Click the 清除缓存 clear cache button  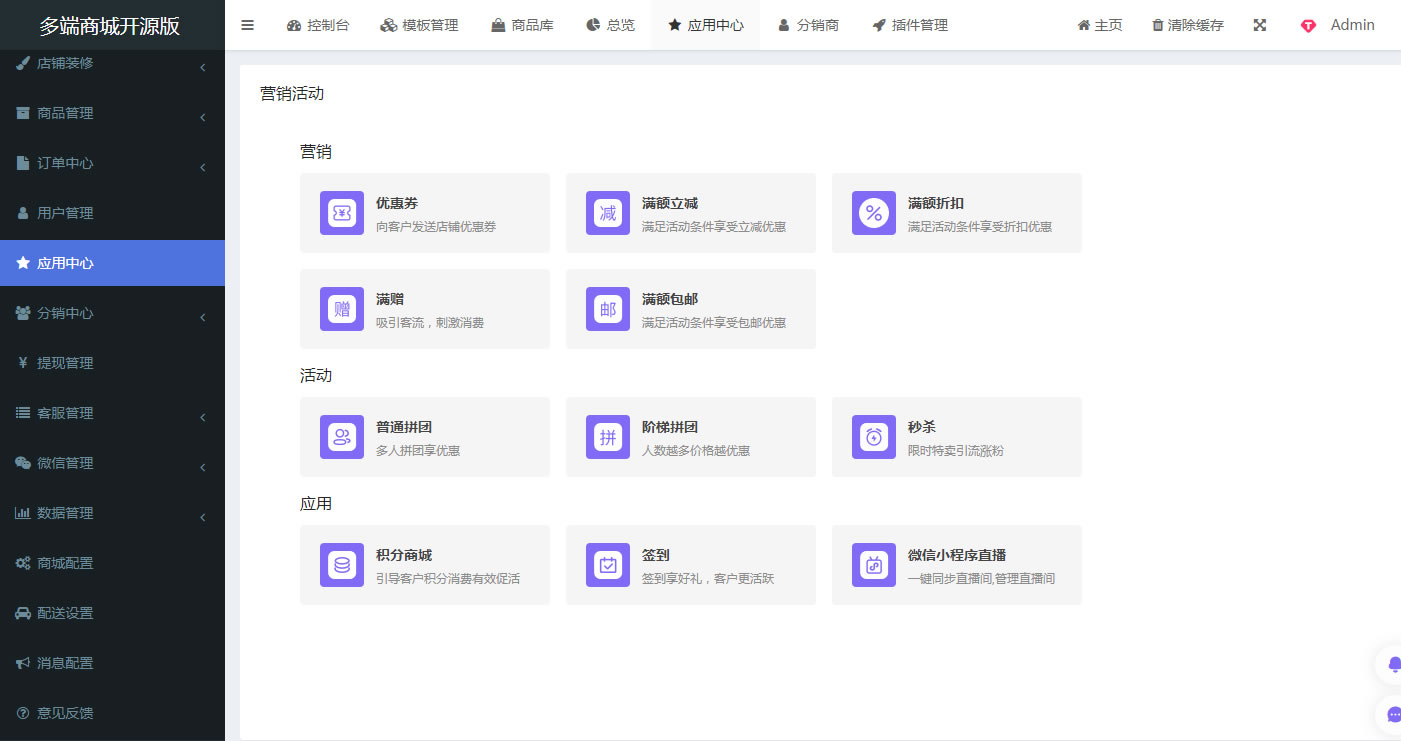1187,25
